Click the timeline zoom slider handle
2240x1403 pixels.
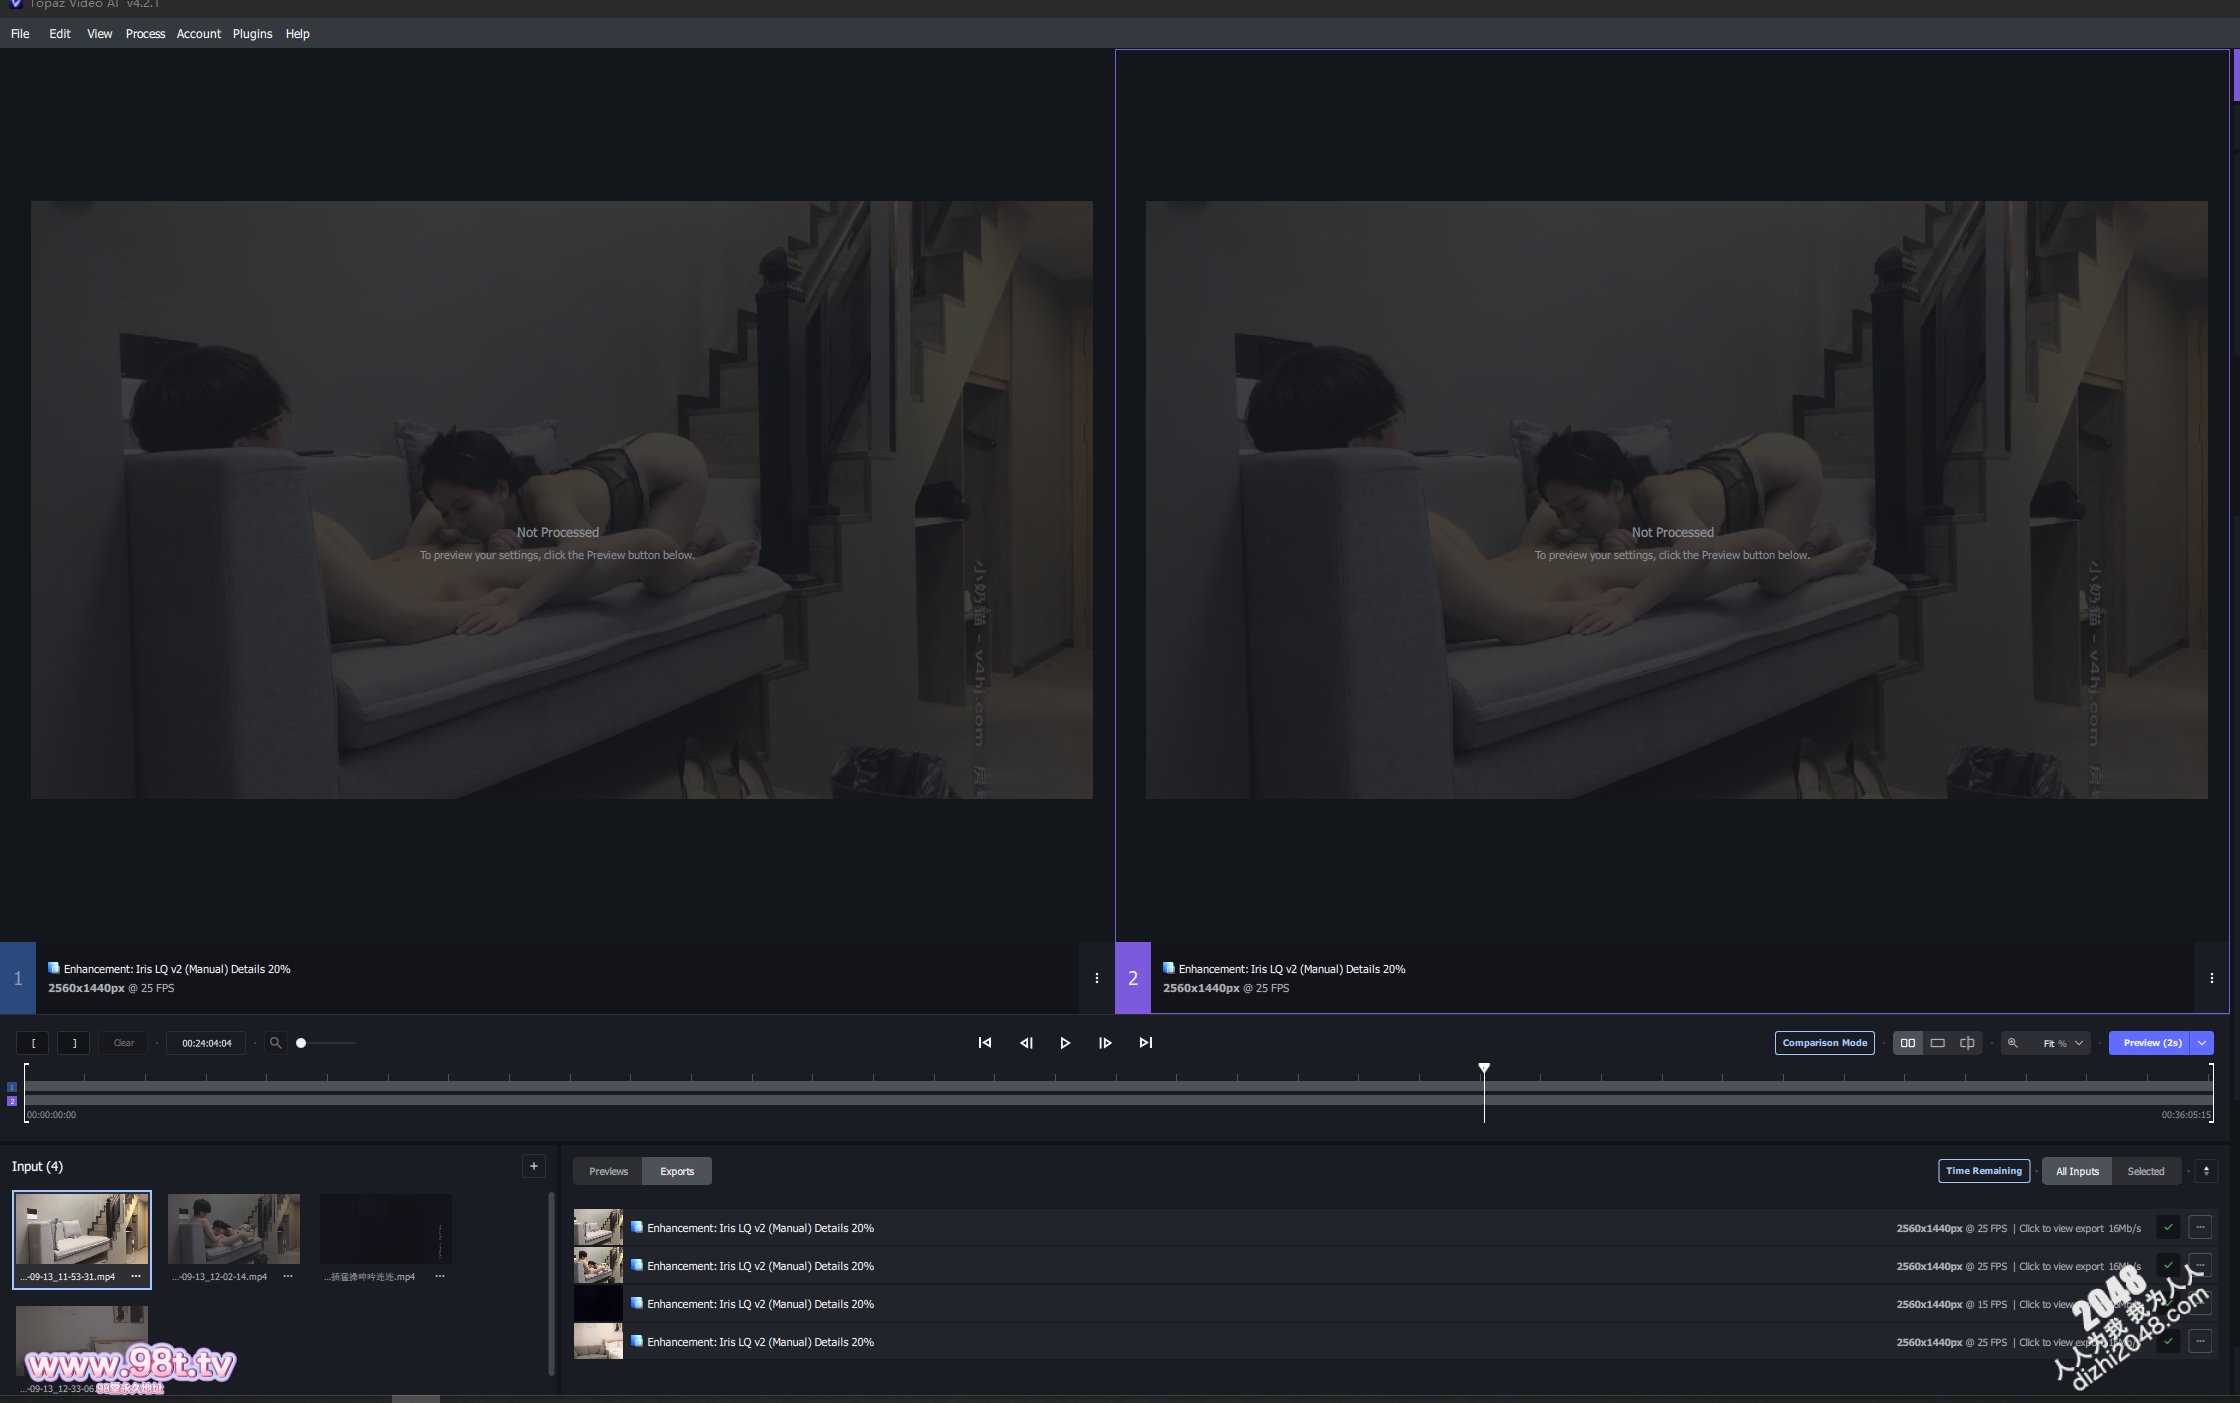[x=301, y=1043]
